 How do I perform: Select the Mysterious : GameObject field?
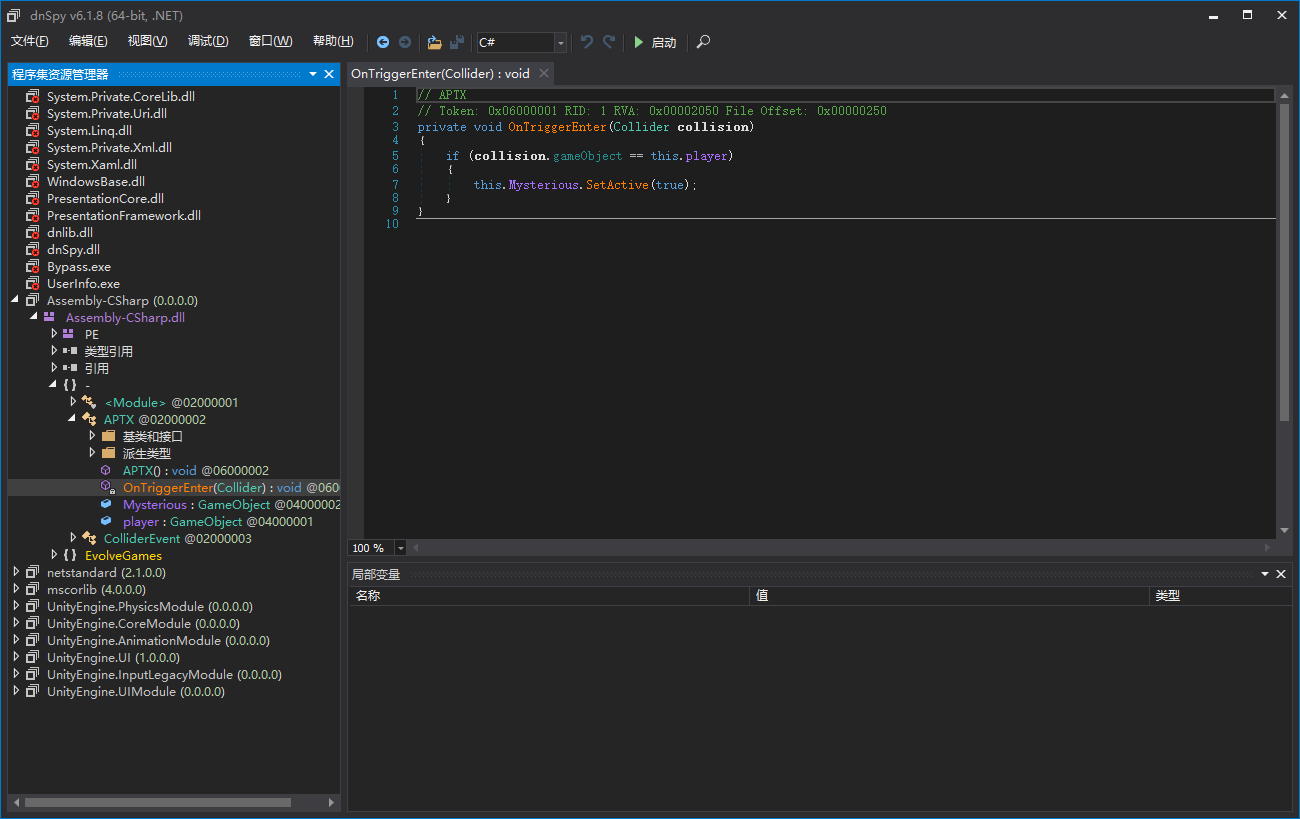231,504
